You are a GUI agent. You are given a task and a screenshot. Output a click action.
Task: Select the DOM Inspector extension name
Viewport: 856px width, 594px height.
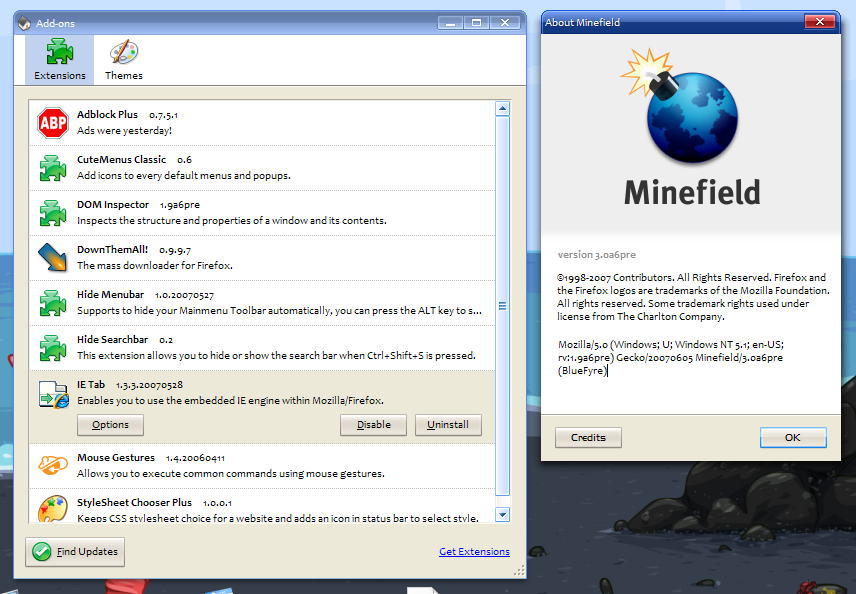[x=113, y=204]
